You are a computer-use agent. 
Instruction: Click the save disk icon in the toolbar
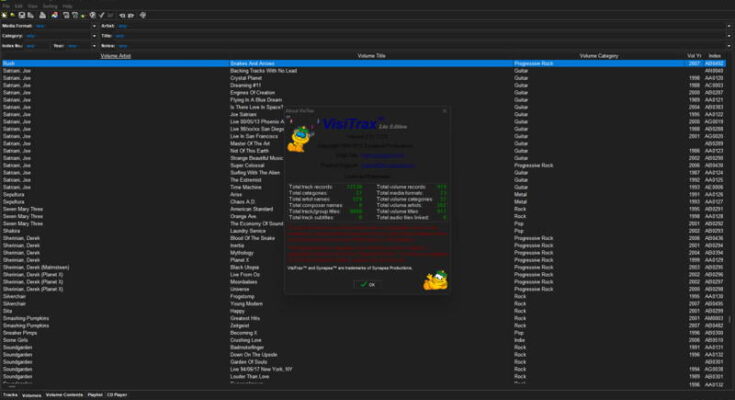[x=24, y=16]
